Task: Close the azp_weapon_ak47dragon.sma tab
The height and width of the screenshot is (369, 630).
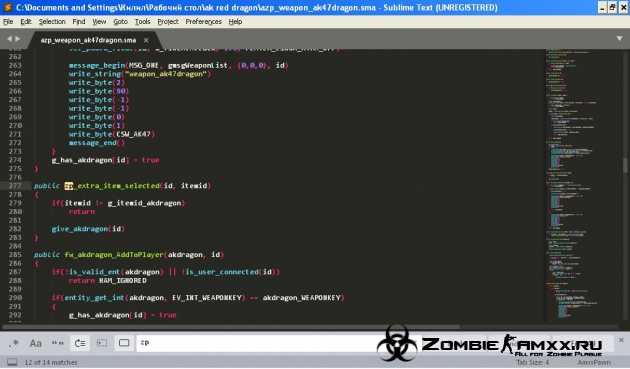Action: pyautogui.click(x=146, y=40)
